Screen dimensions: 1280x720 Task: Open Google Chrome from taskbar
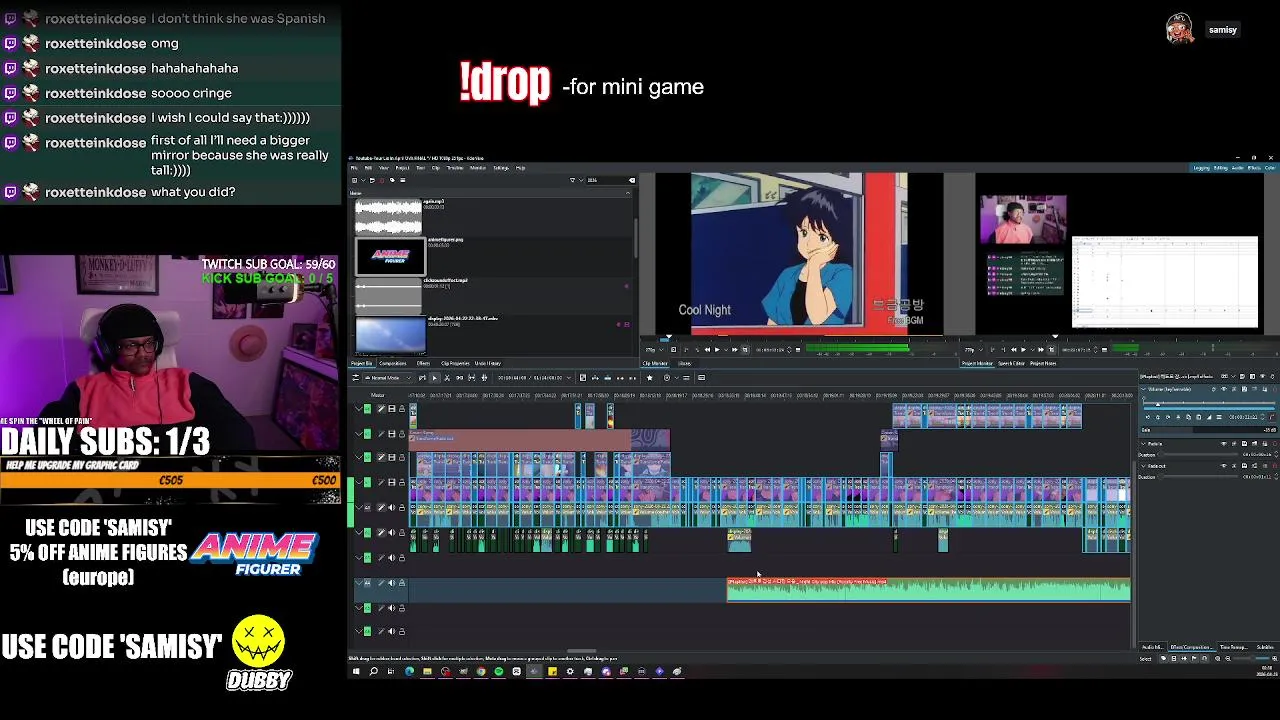[x=481, y=672]
